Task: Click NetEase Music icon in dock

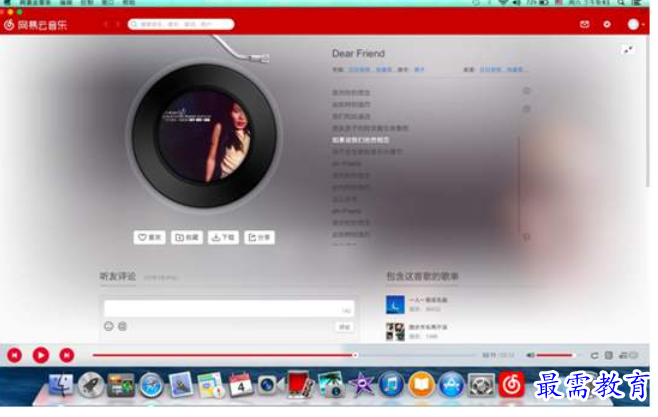Action: tap(511, 385)
